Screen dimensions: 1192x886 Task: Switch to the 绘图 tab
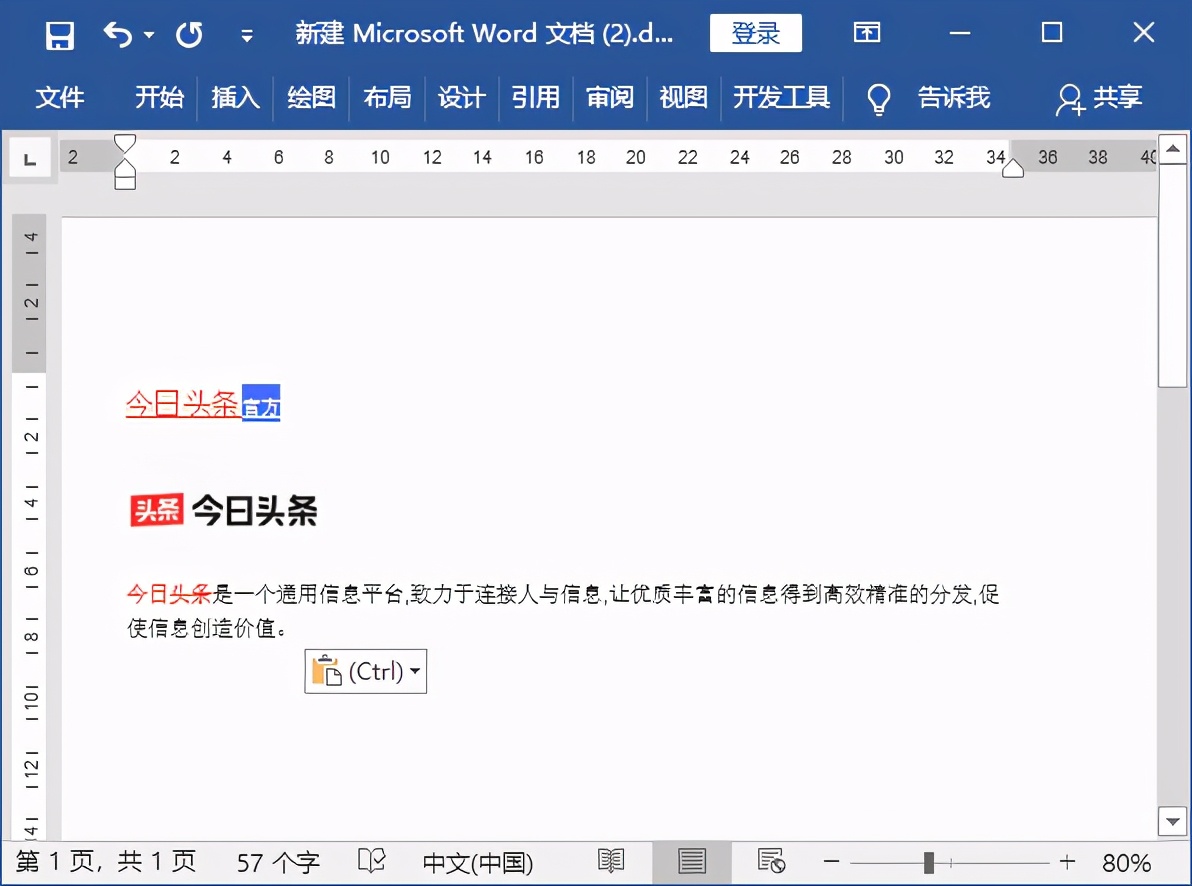point(311,97)
